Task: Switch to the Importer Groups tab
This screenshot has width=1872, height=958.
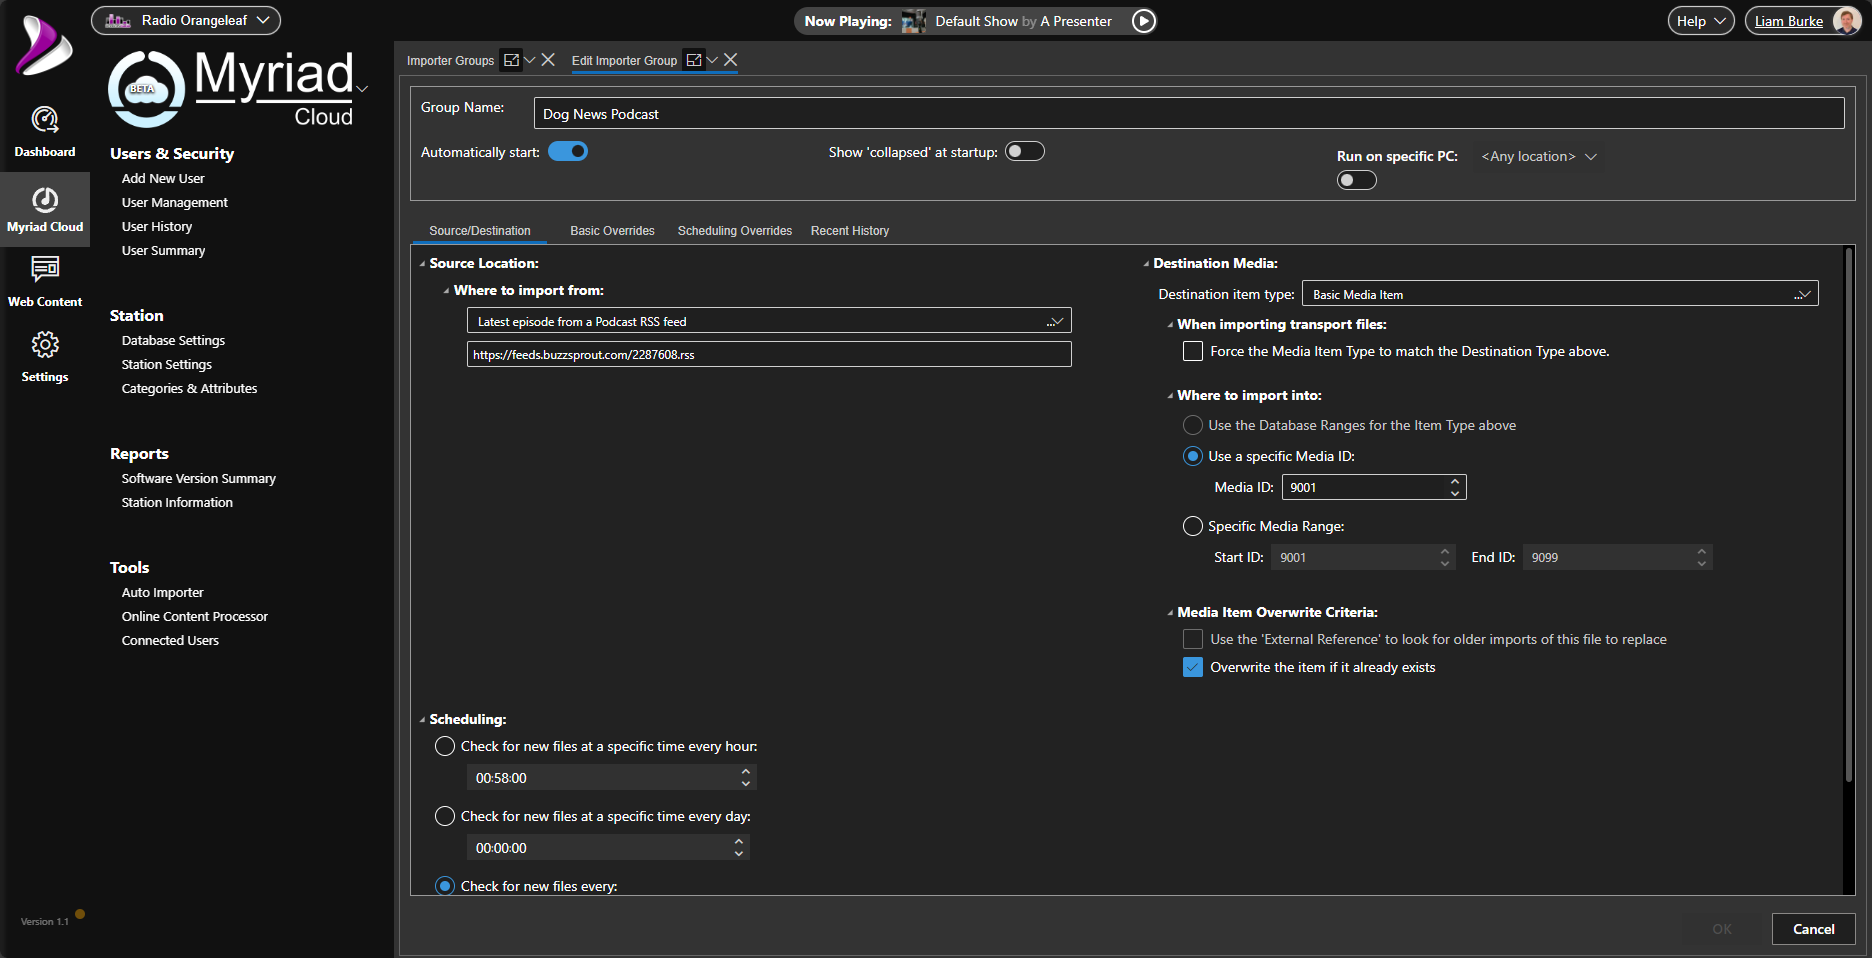Action: tap(450, 61)
